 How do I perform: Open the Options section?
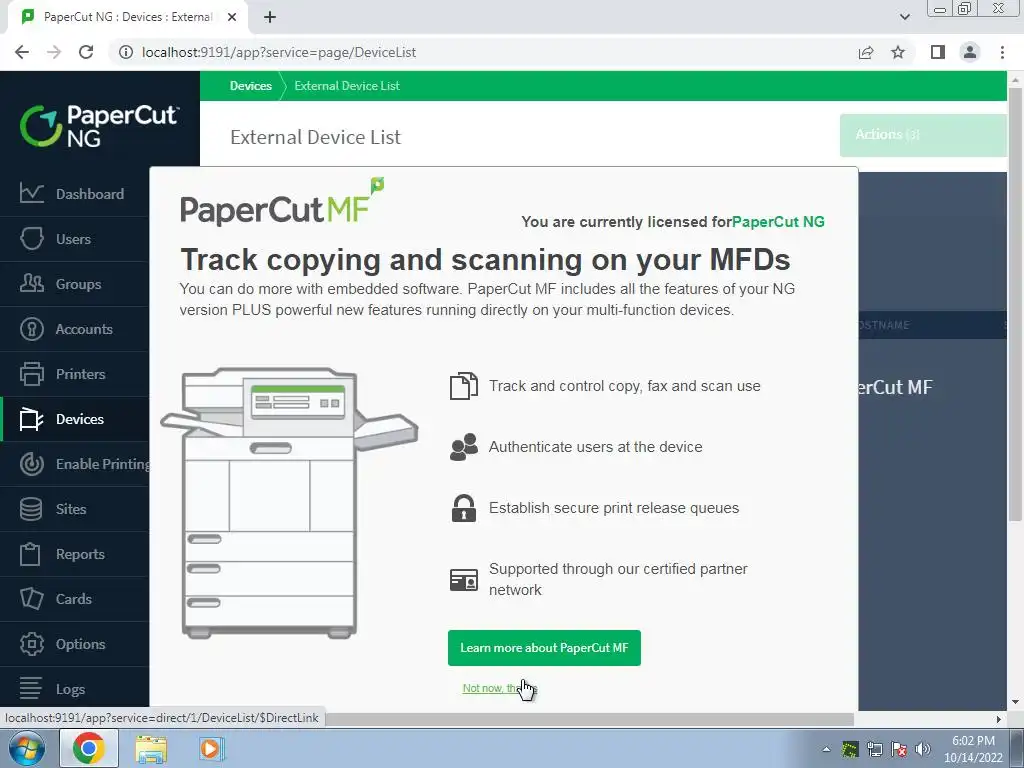pyautogui.click(x=80, y=645)
